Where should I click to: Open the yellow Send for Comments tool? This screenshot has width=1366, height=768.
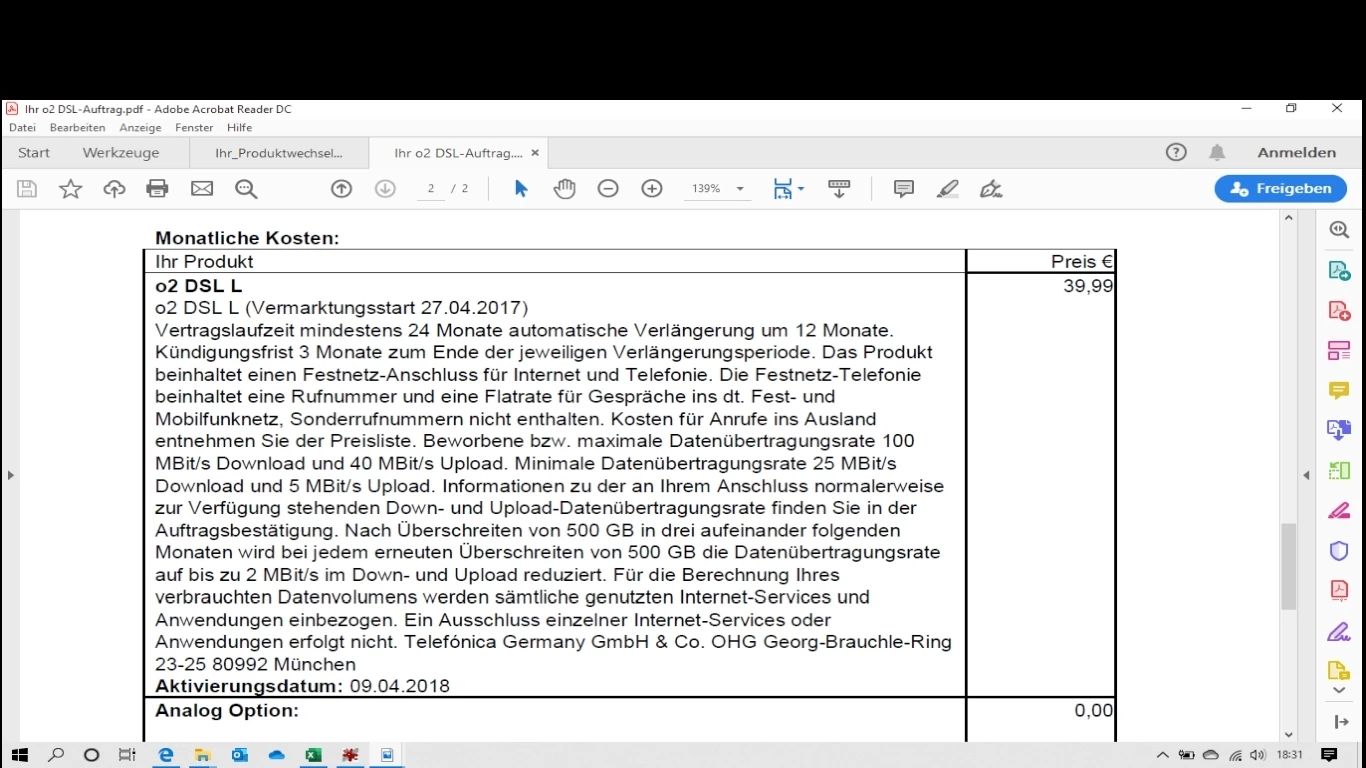[x=1339, y=670]
